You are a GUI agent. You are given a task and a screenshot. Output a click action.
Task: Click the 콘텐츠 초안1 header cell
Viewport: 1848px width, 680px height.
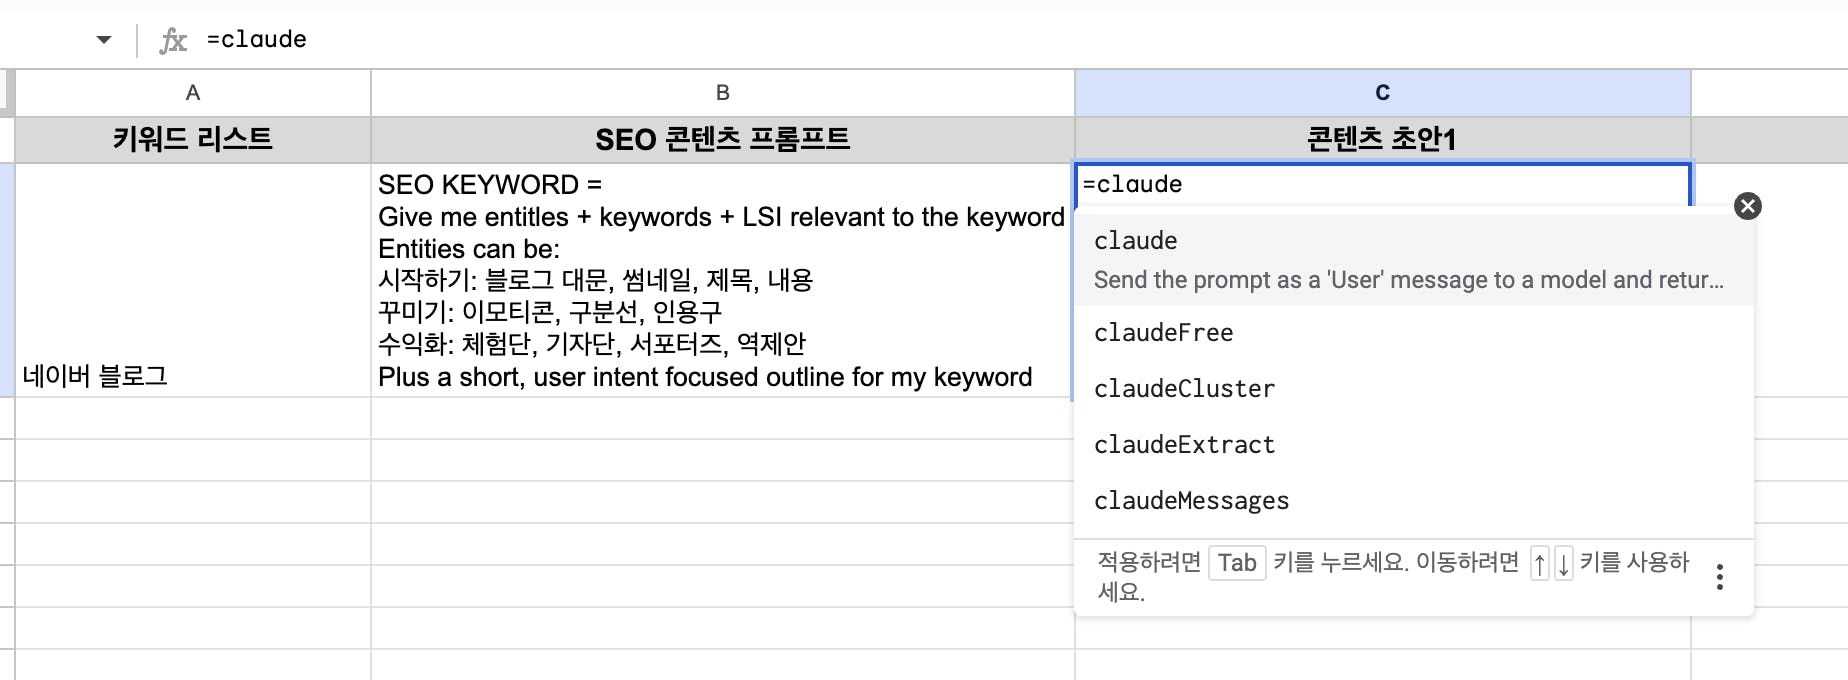coord(1382,139)
